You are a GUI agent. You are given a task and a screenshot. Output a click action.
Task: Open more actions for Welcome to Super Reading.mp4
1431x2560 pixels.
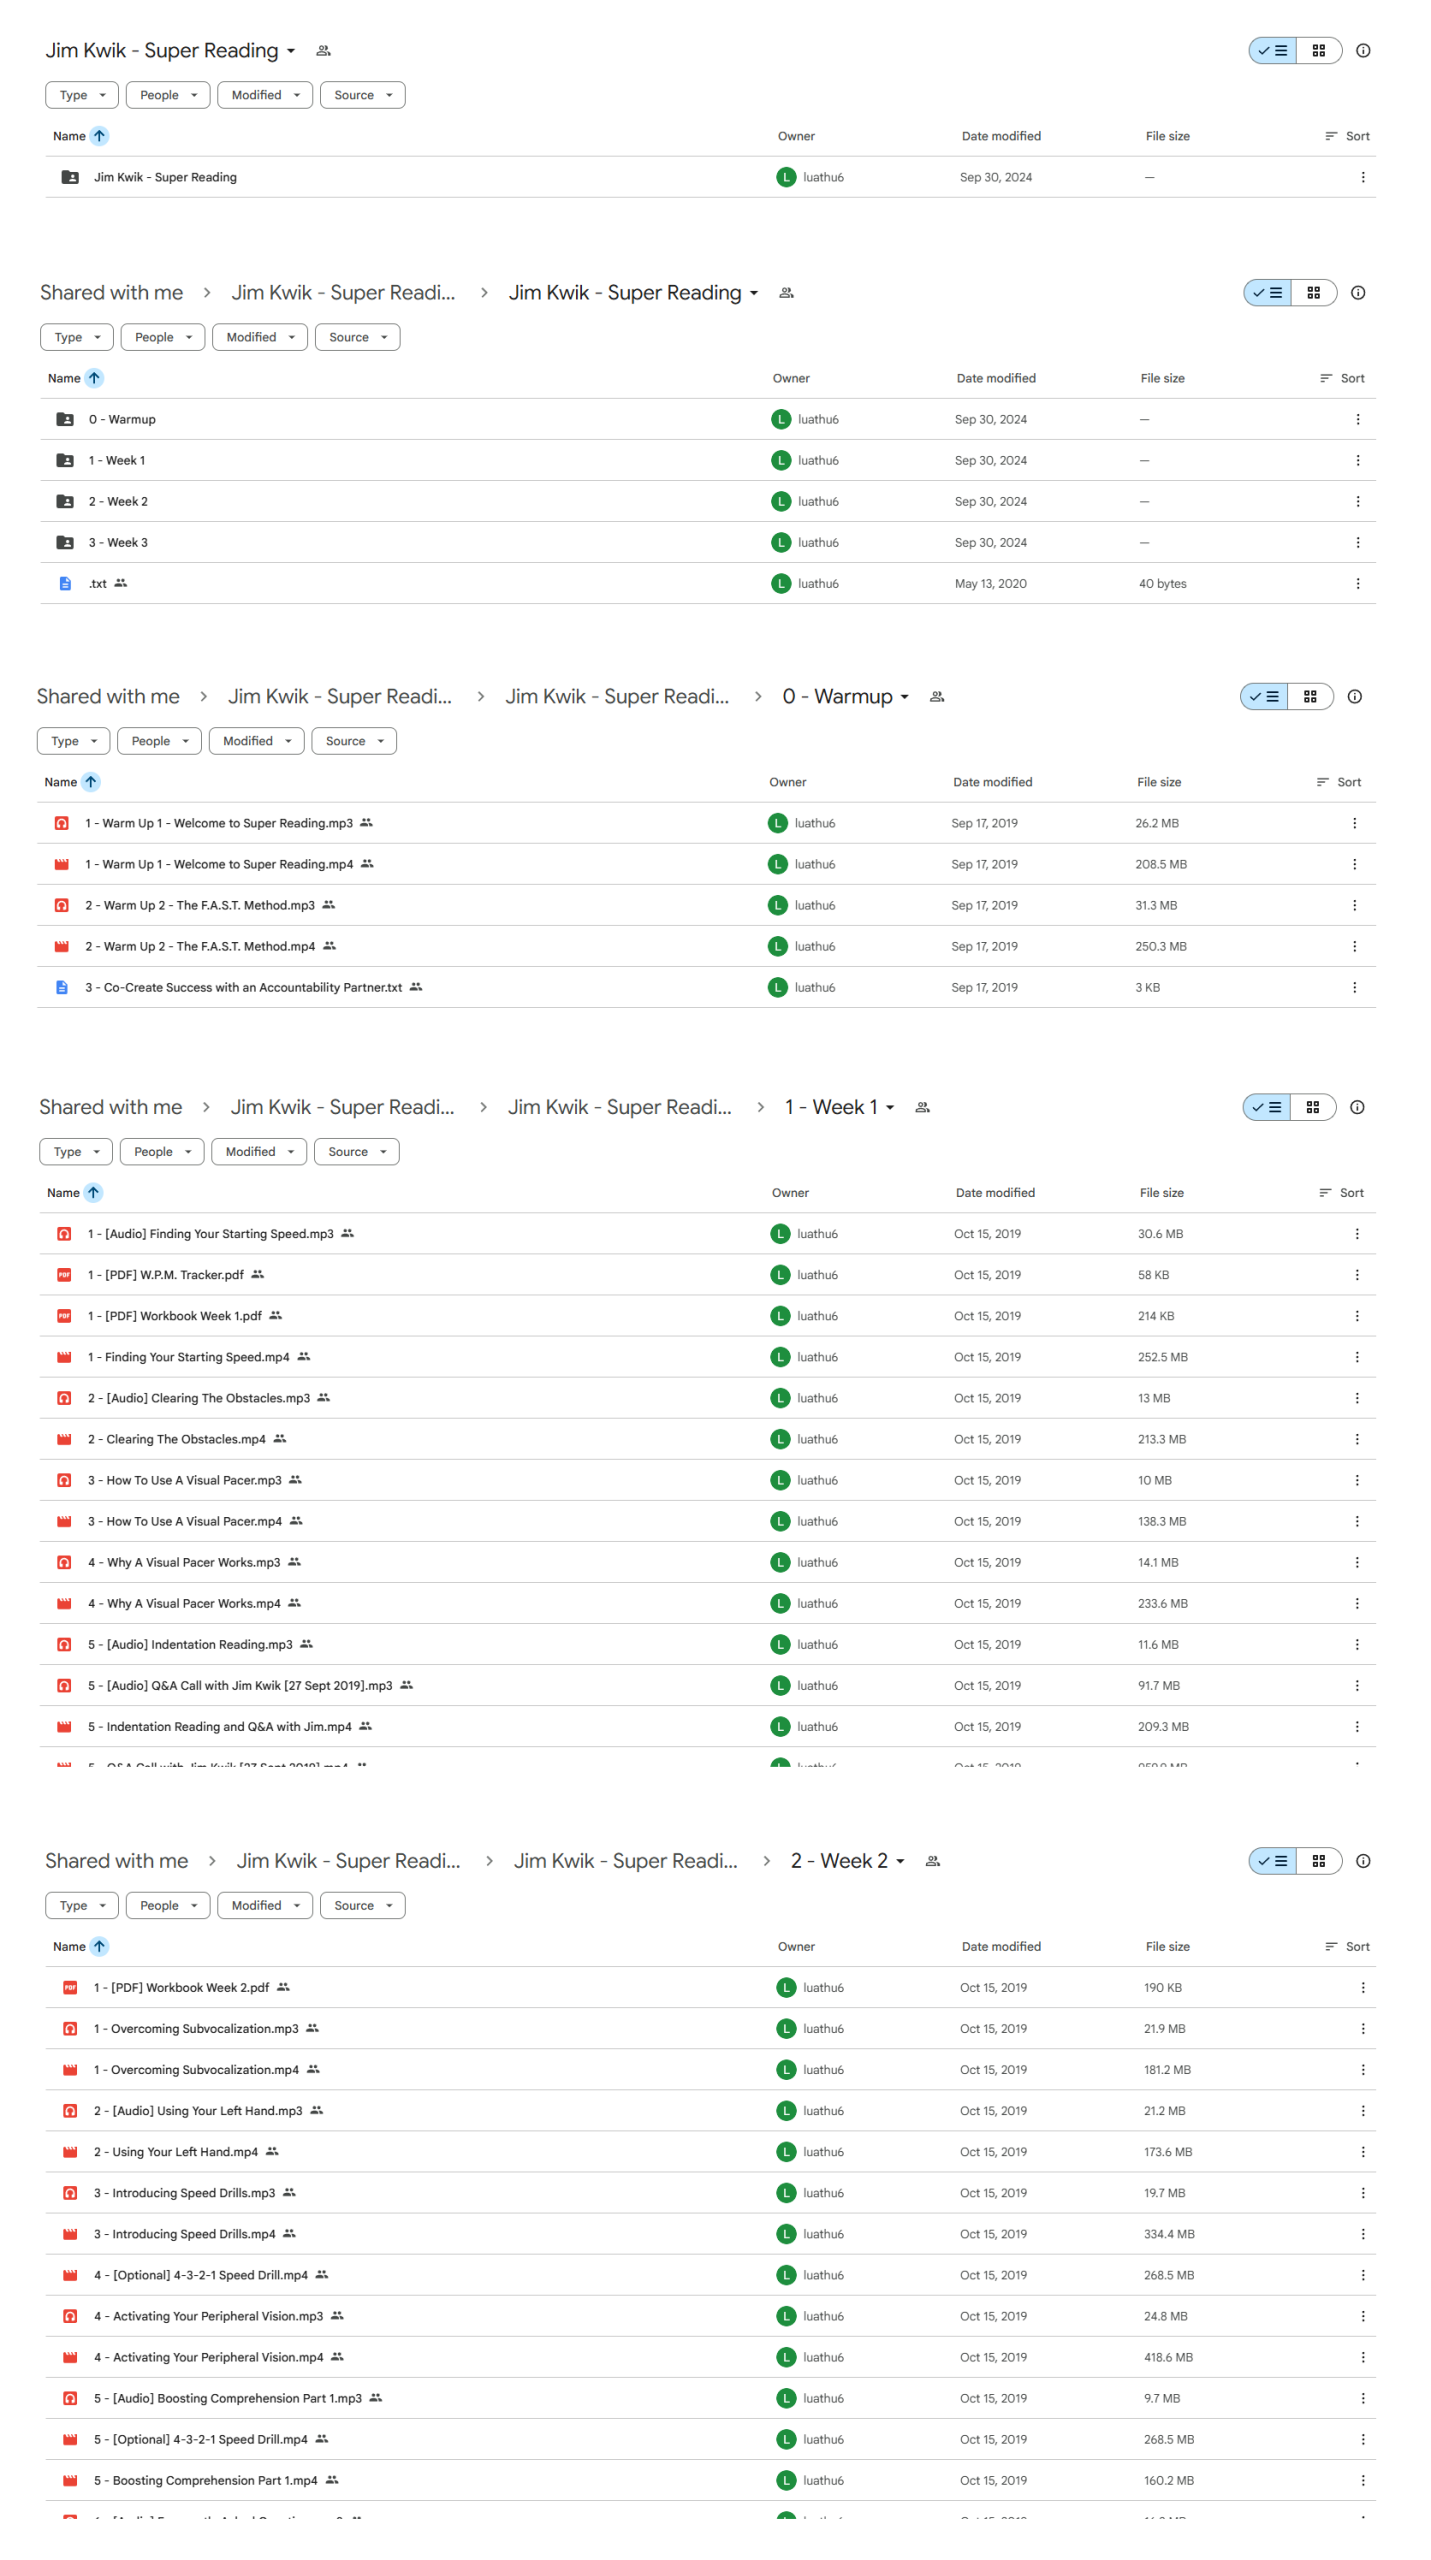pos(1354,864)
